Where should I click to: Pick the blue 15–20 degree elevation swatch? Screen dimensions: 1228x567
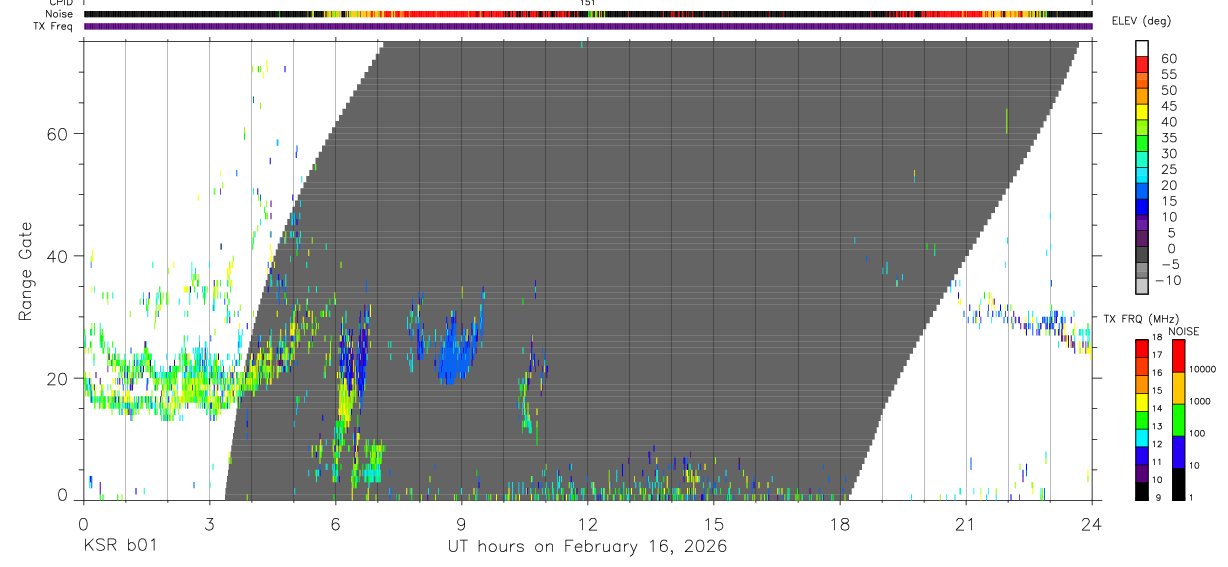[x=1143, y=192]
